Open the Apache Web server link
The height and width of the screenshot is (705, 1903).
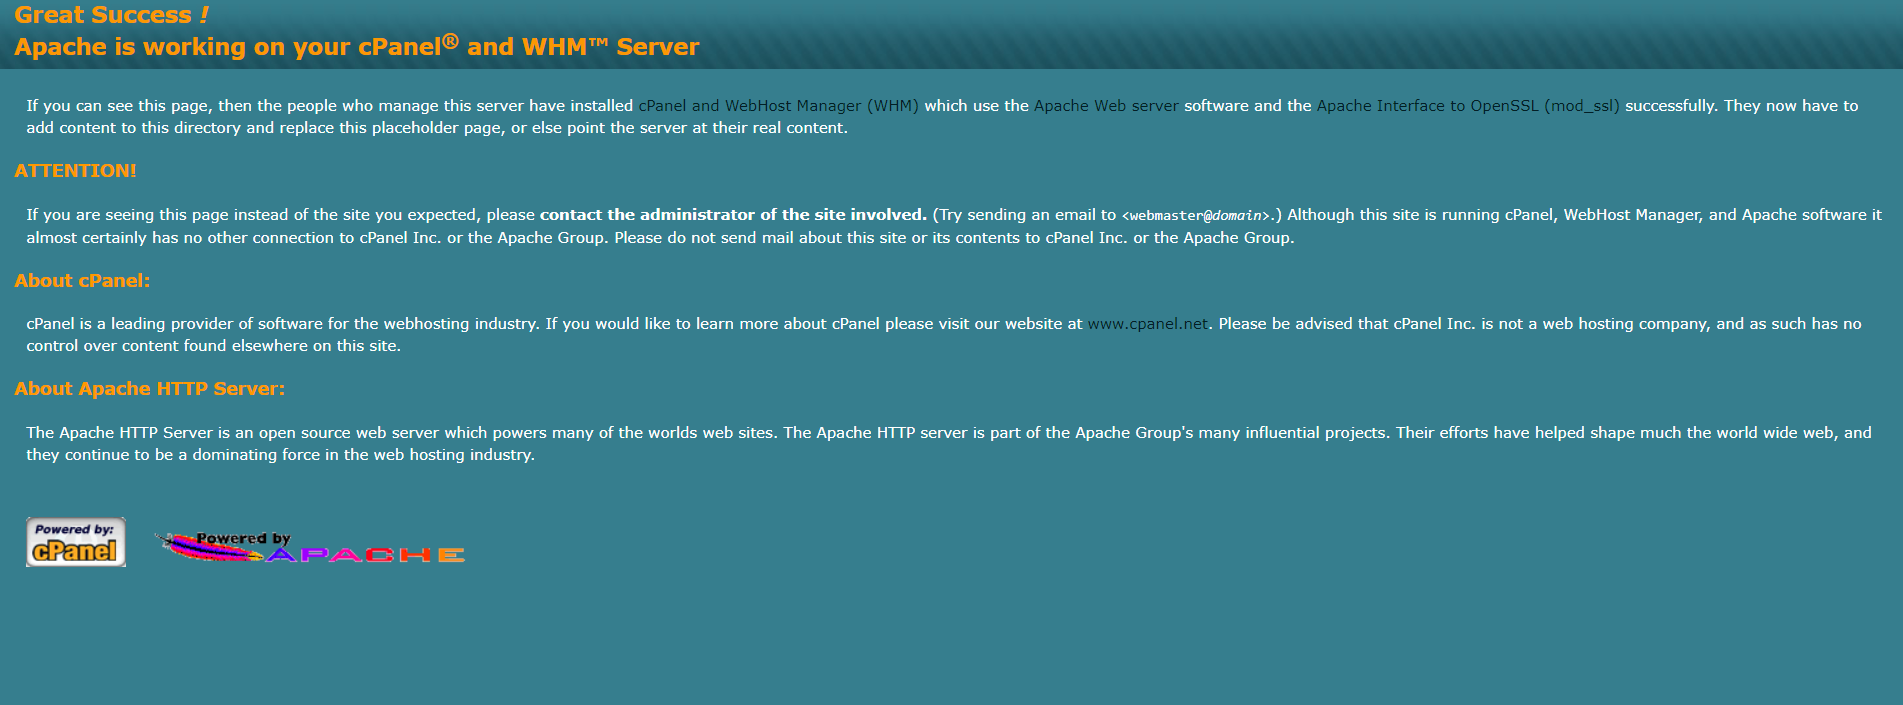pos(1106,106)
